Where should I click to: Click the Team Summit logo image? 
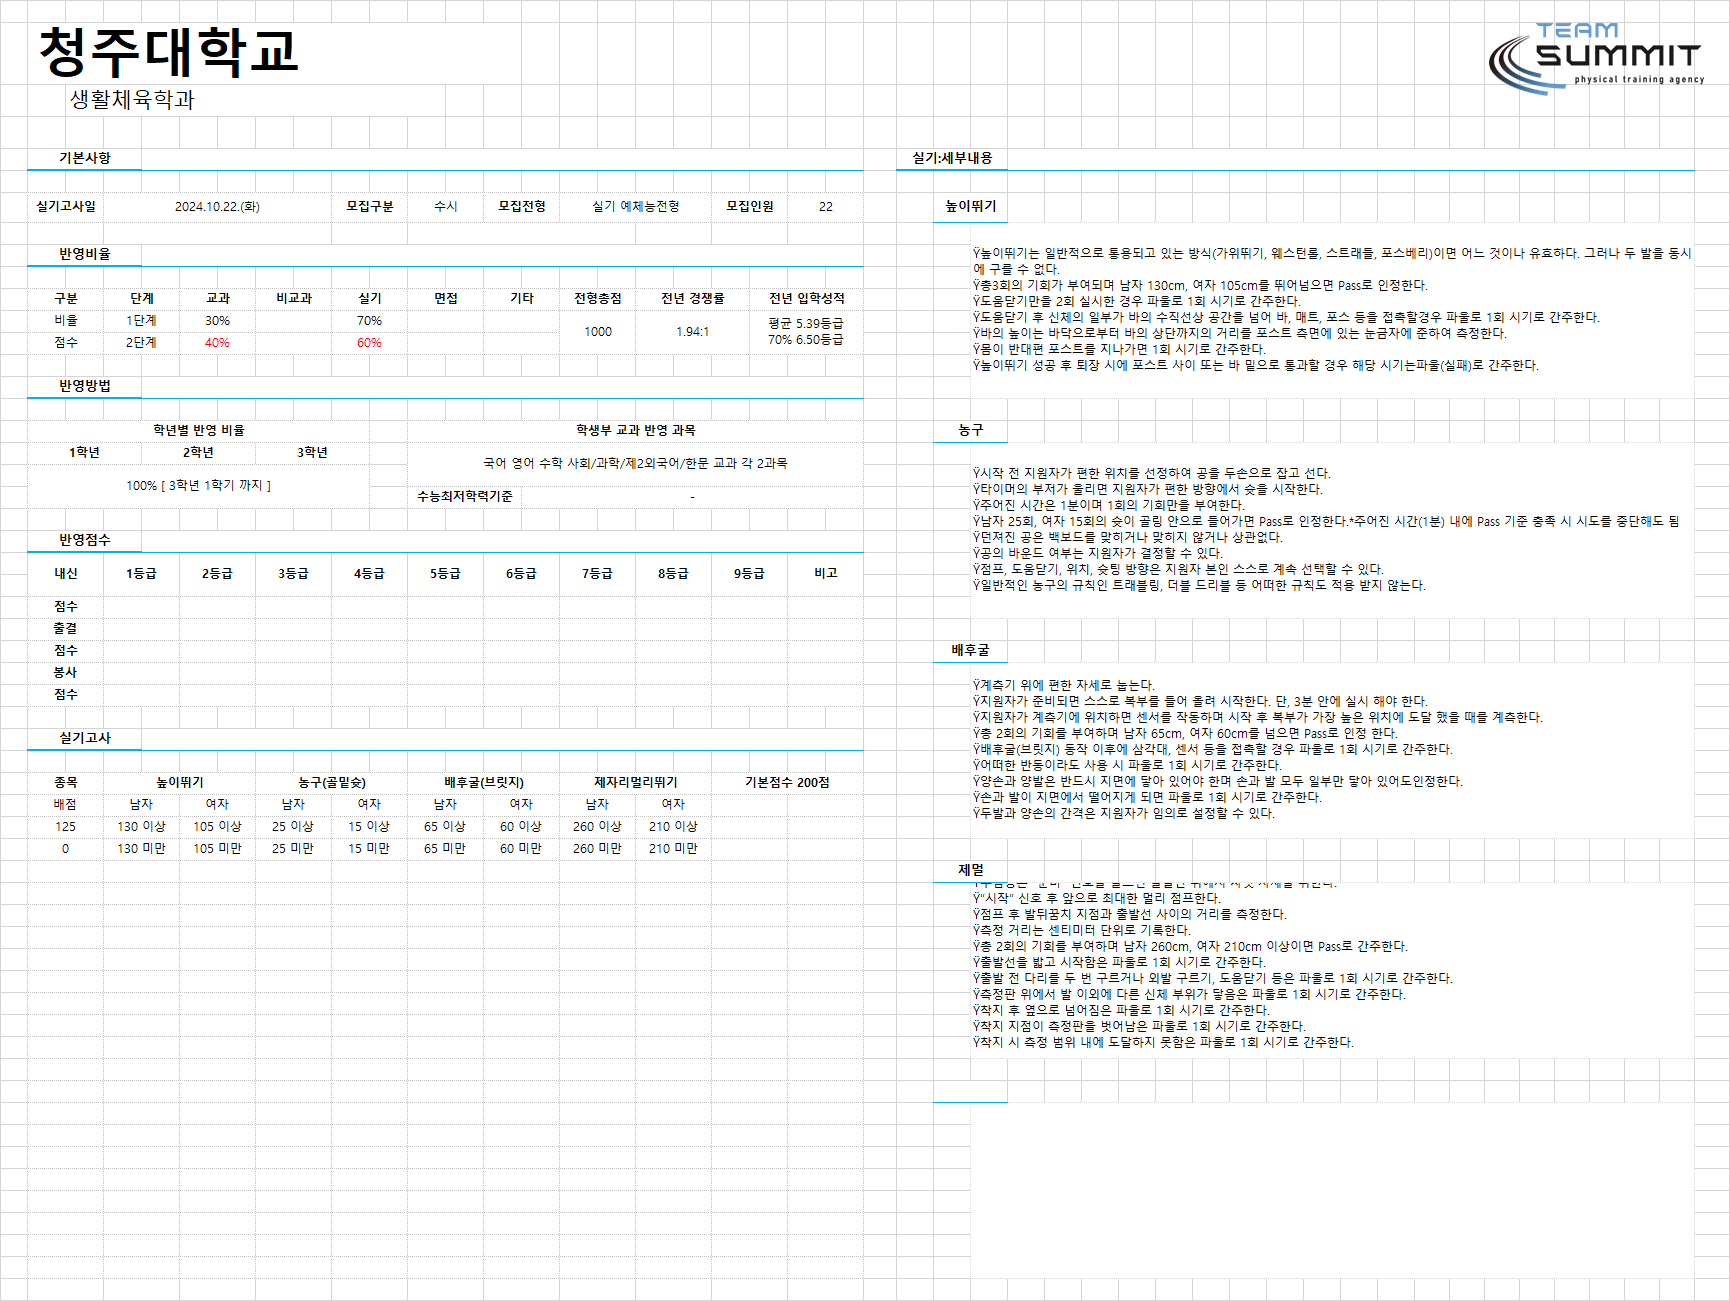point(1595,58)
